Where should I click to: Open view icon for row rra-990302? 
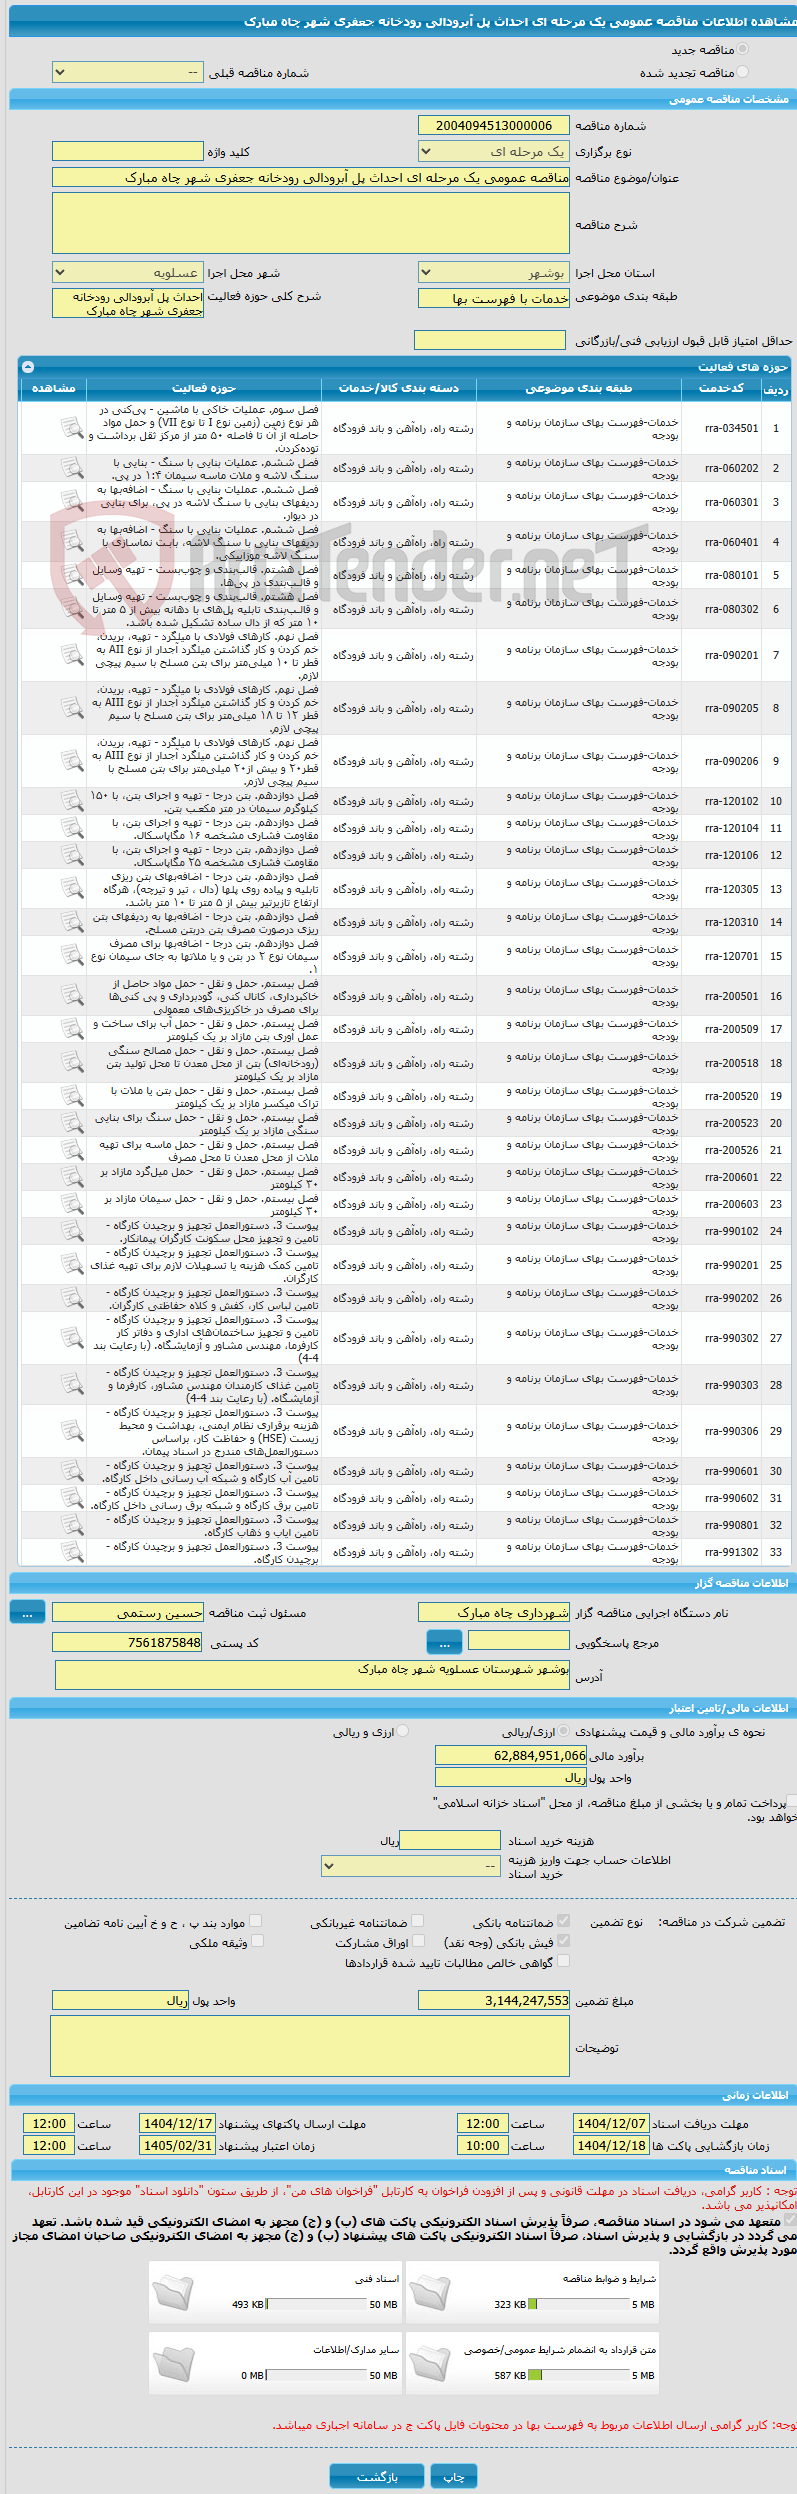coord(71,1338)
